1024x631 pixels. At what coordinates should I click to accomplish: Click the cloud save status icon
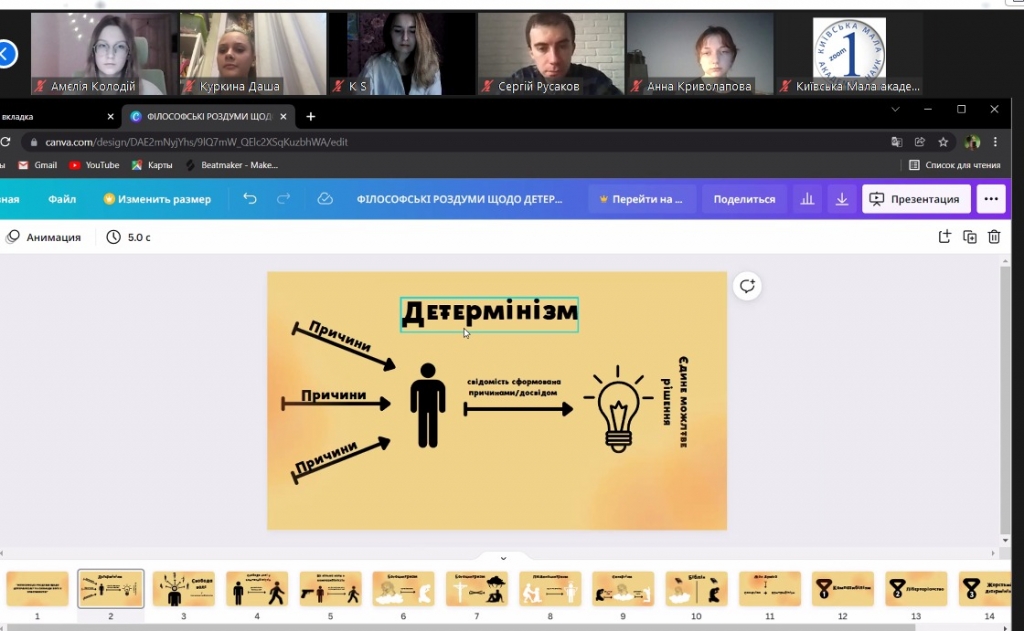tap(325, 199)
